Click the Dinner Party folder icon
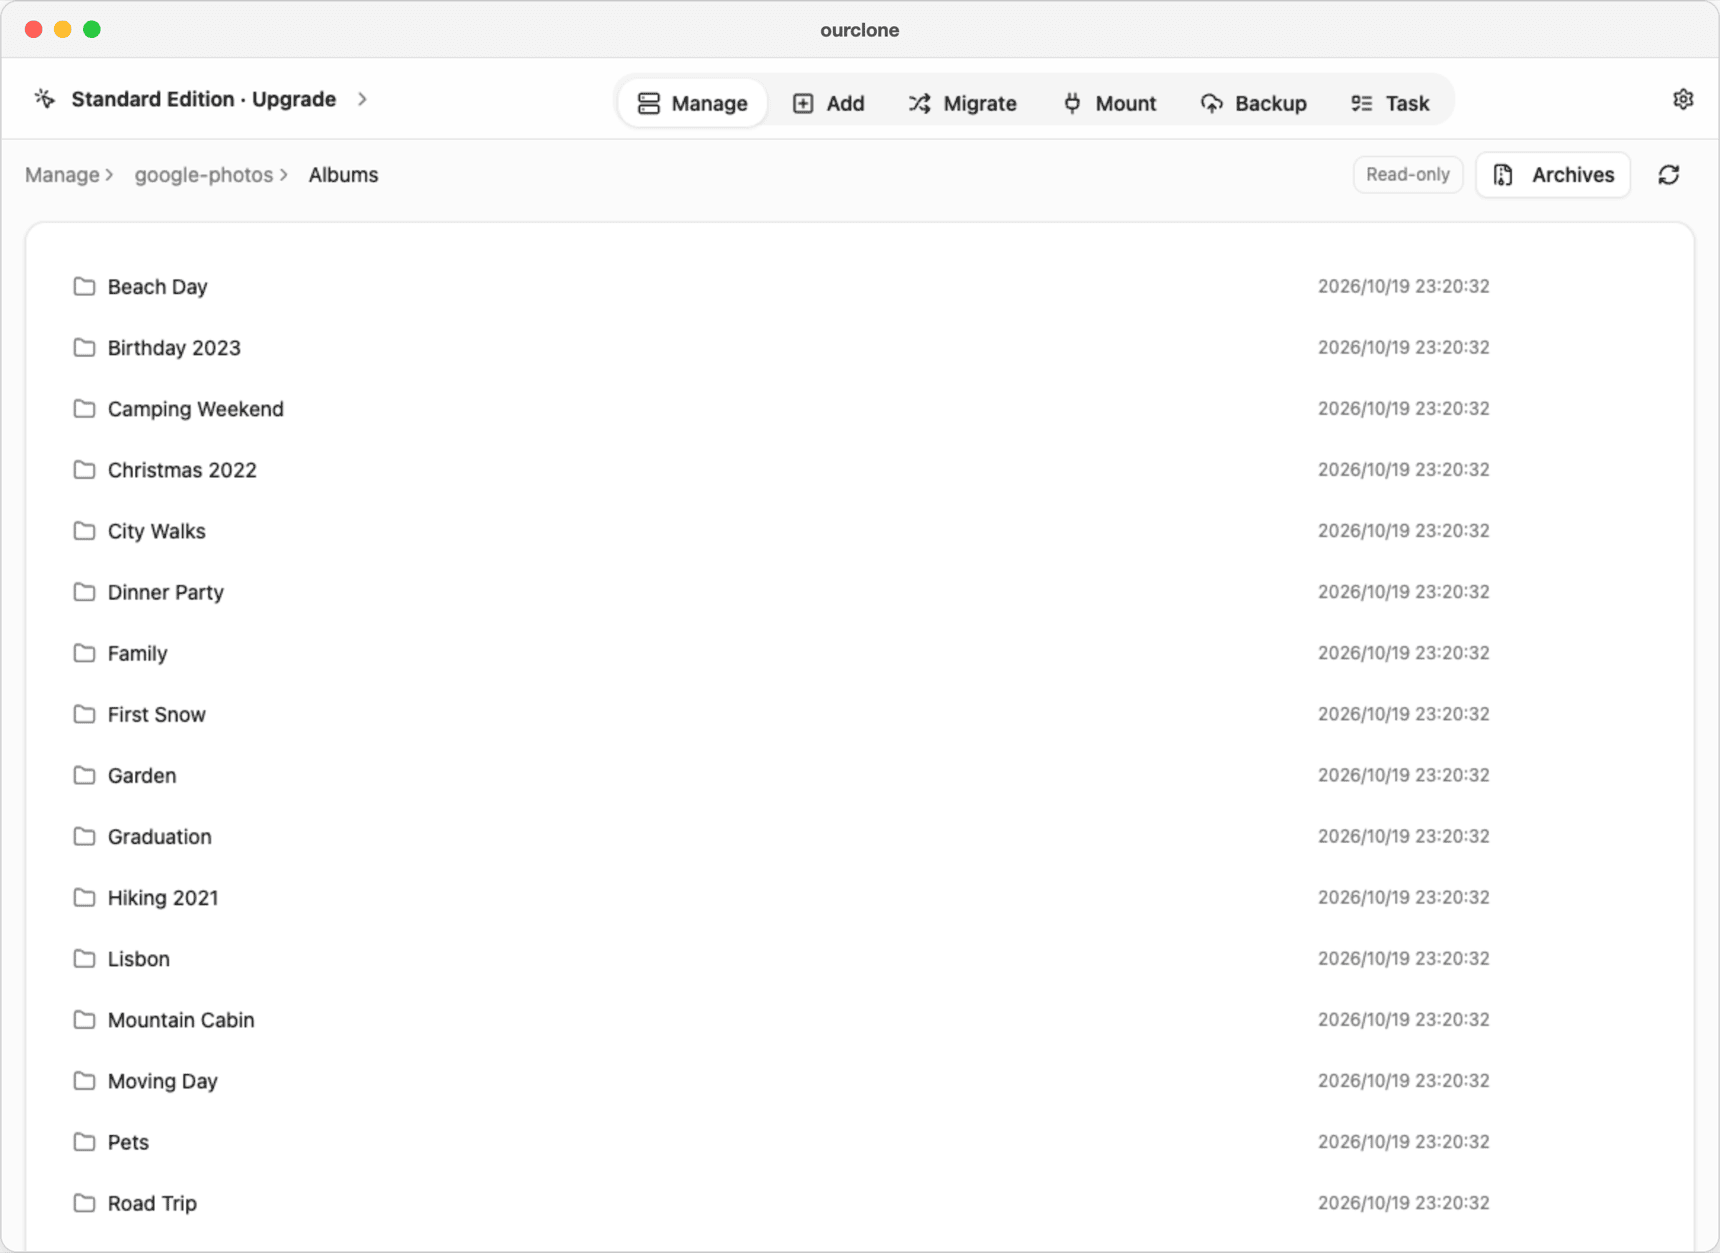 tap(84, 592)
